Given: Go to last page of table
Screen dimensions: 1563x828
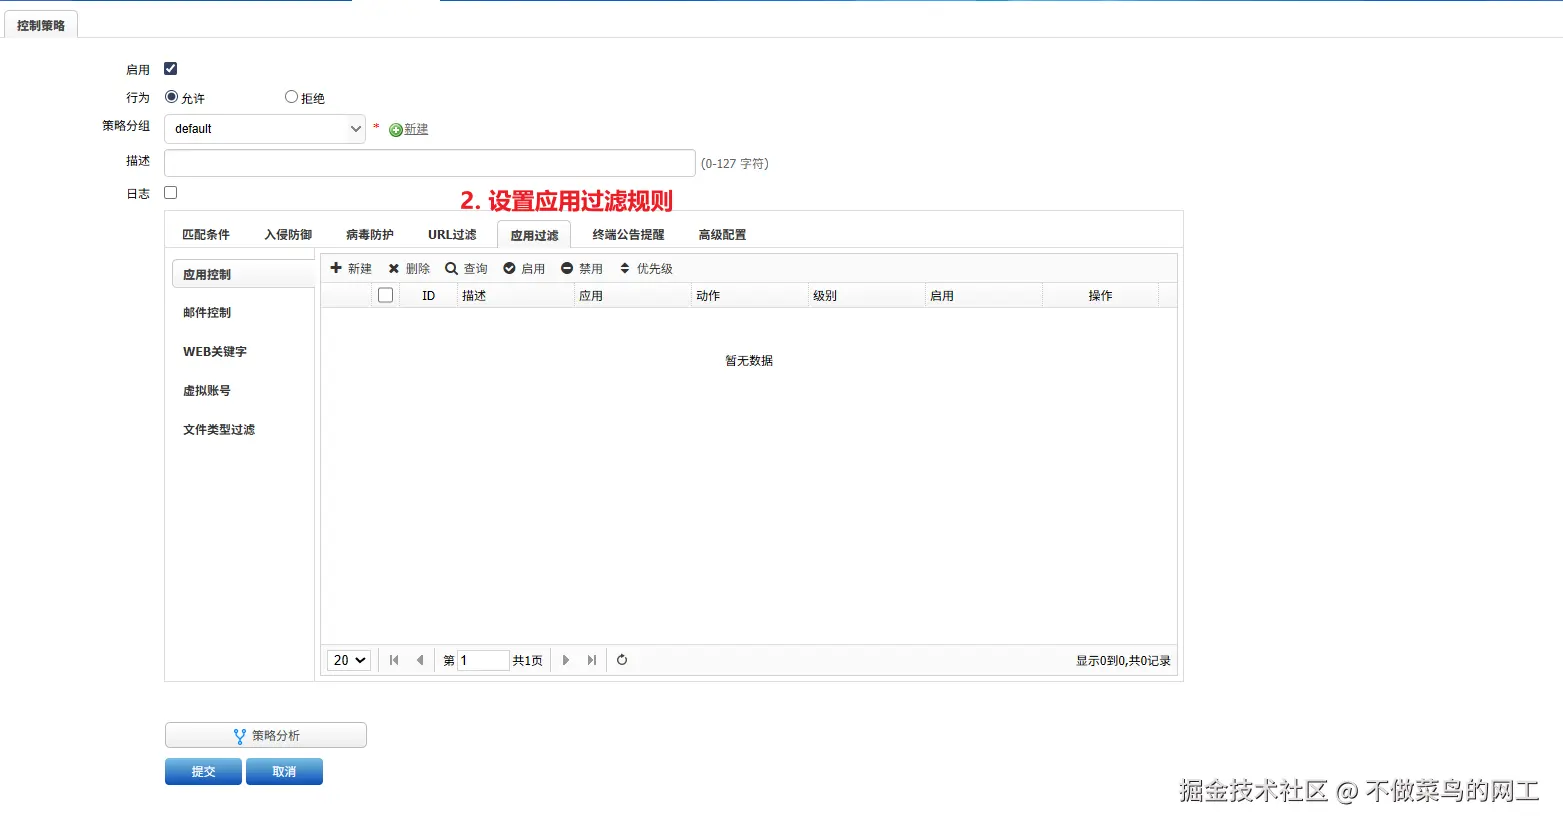Looking at the screenshot, I should point(592,660).
